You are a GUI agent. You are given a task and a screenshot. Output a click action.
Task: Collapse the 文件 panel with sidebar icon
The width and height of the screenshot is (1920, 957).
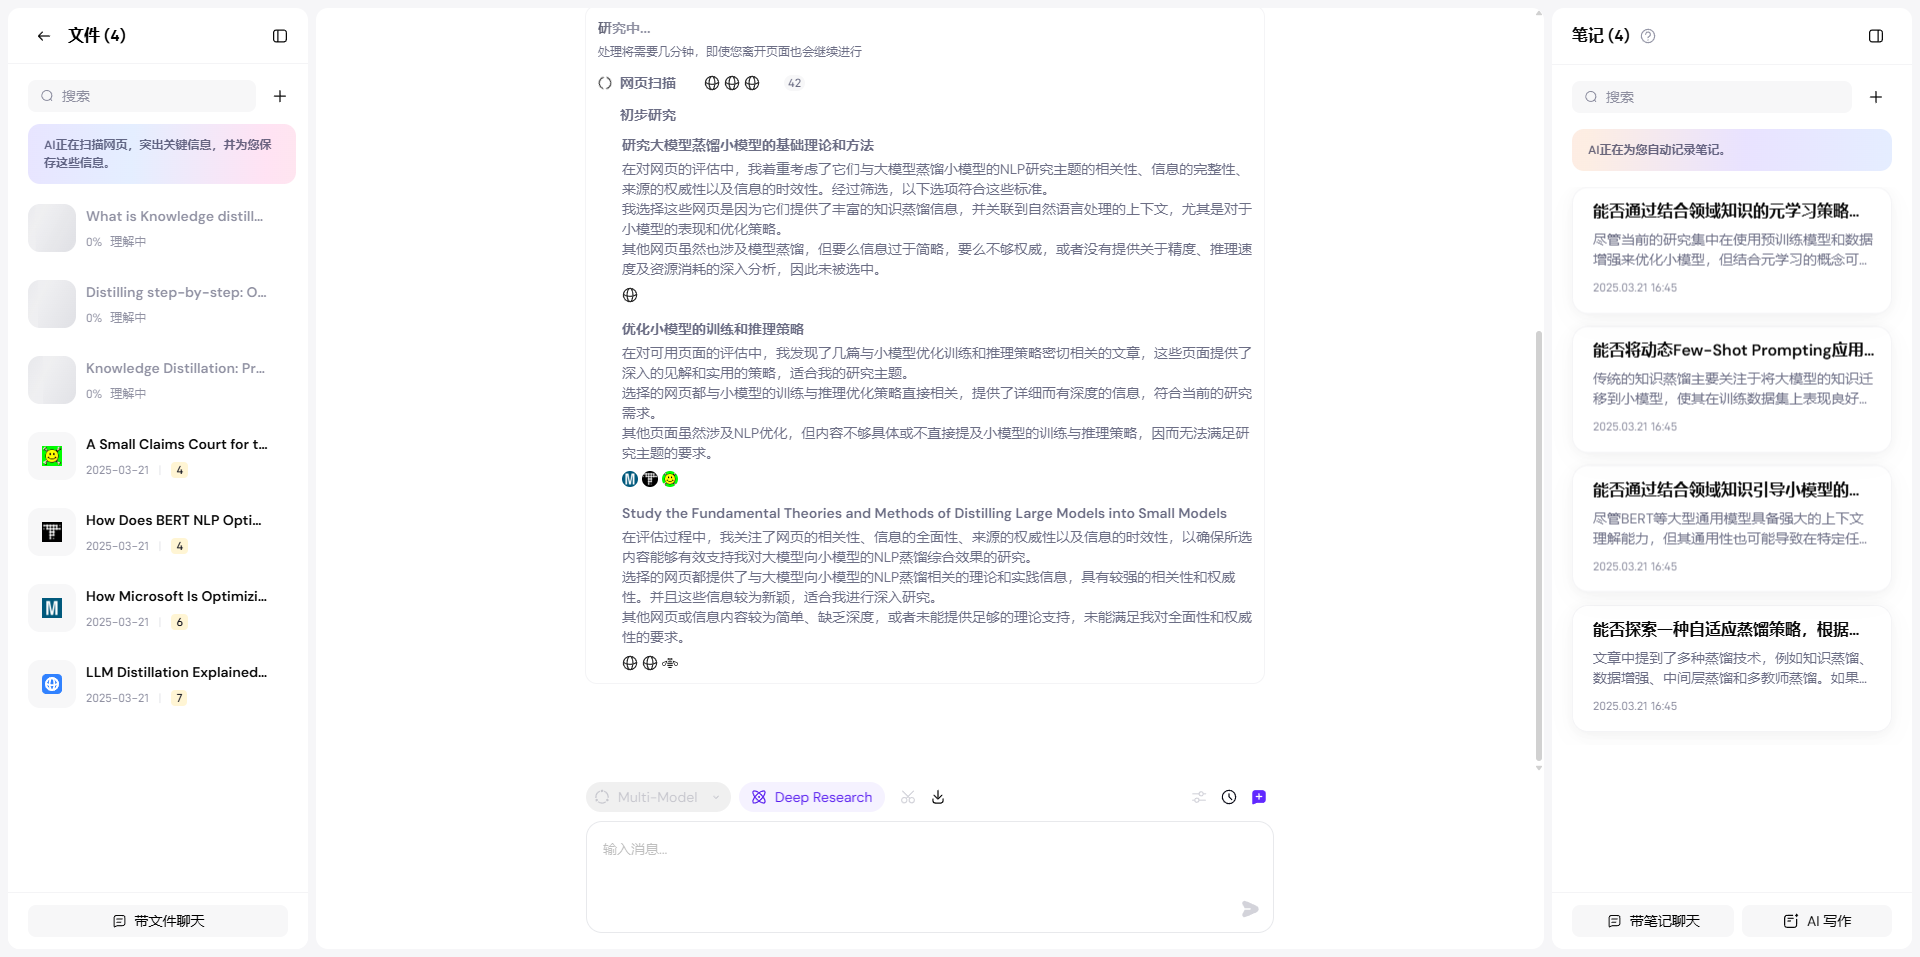point(278,36)
